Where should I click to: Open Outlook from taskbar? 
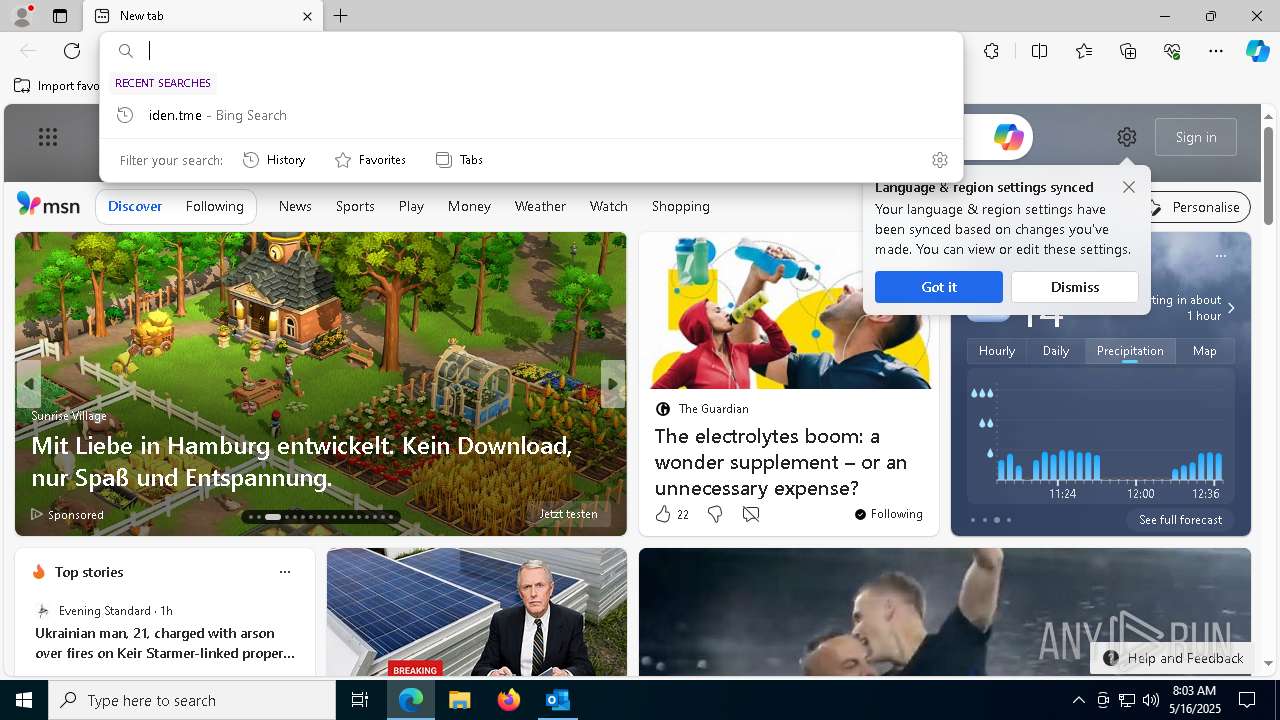(558, 700)
